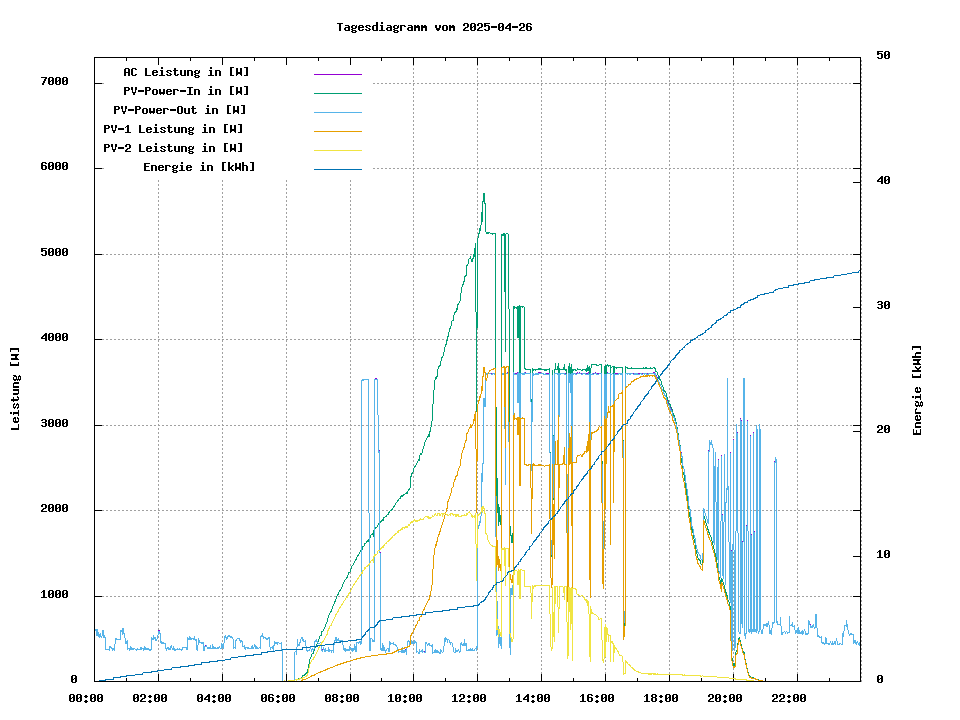The image size is (960, 720).
Task: Click the 4000 tick label on the left axis
Action: pos(54,339)
